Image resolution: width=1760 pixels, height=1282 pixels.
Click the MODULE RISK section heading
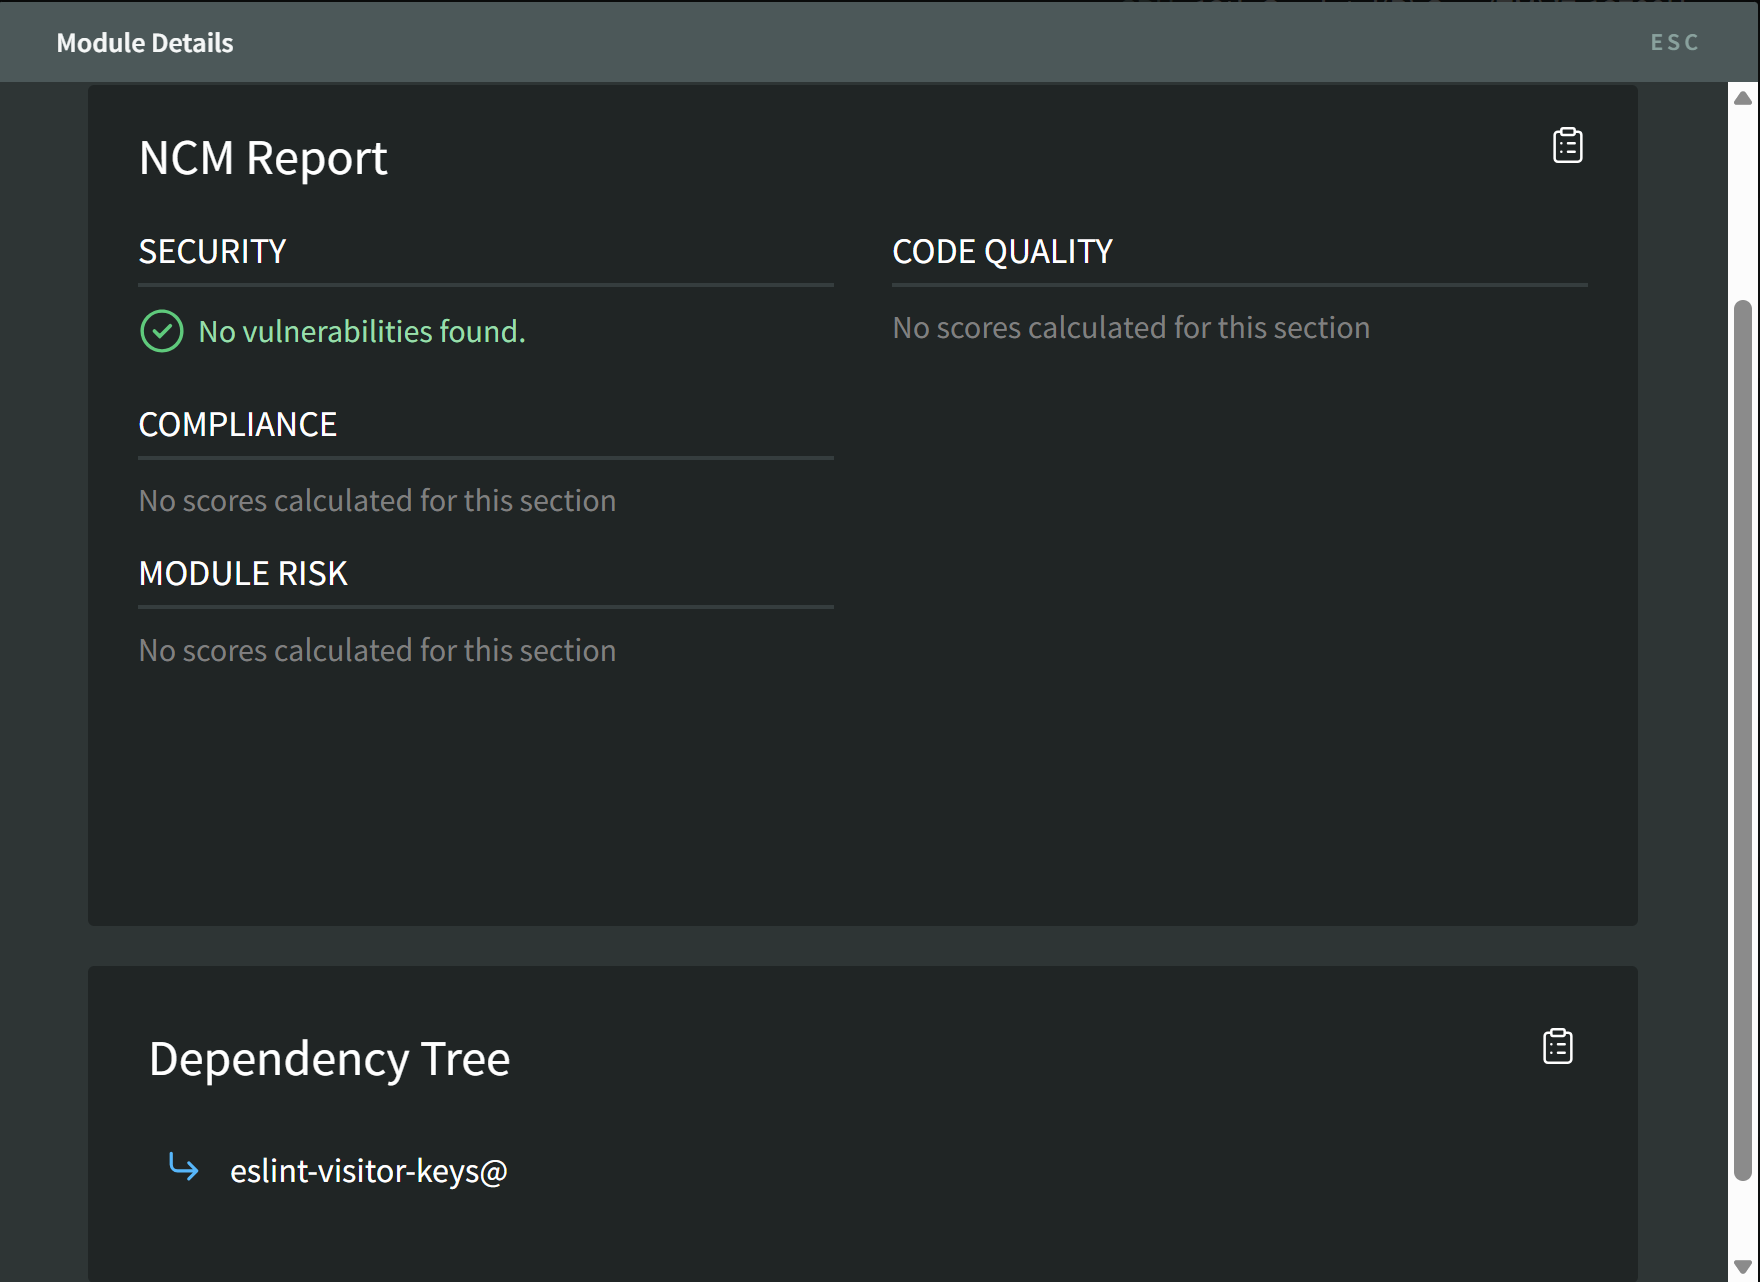[x=243, y=574]
